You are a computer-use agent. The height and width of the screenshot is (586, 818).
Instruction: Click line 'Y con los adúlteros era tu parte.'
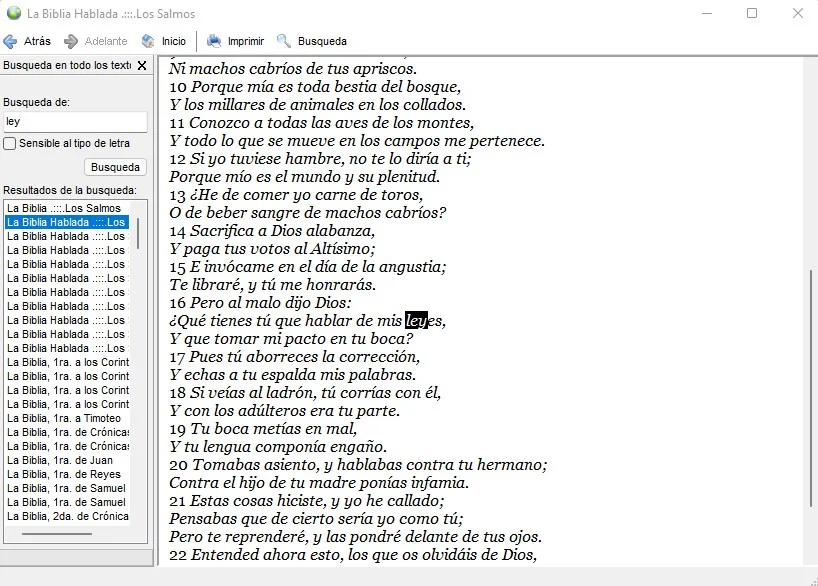284,411
